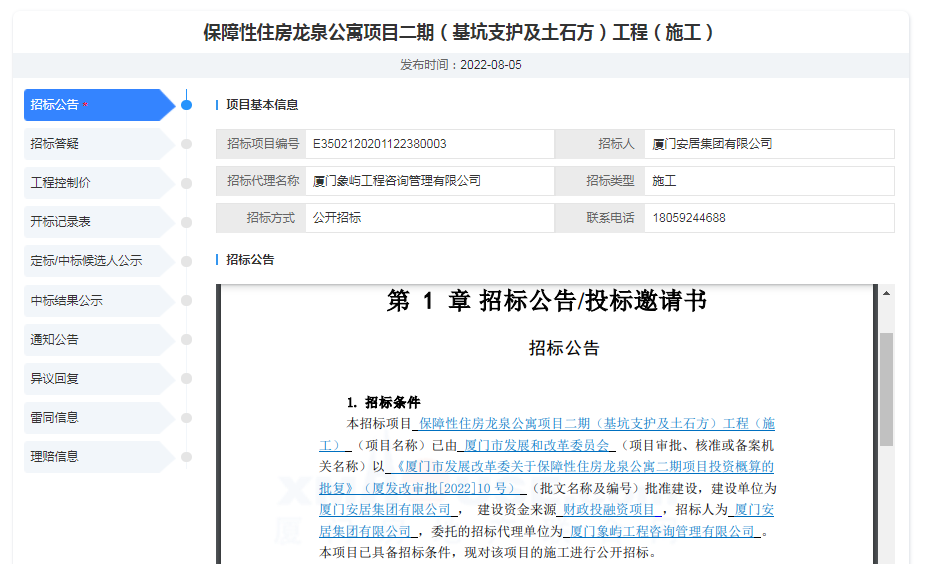Open the 招标公告 tab

coord(95,105)
